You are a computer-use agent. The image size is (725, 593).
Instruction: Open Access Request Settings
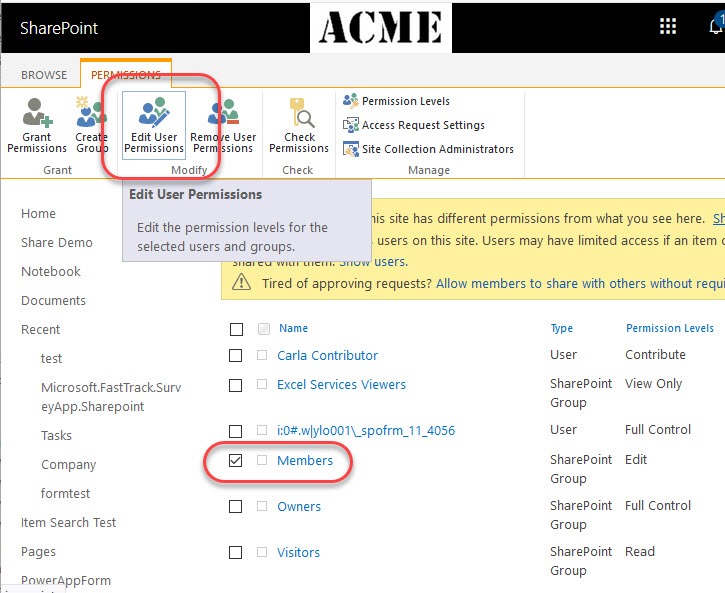click(x=423, y=125)
